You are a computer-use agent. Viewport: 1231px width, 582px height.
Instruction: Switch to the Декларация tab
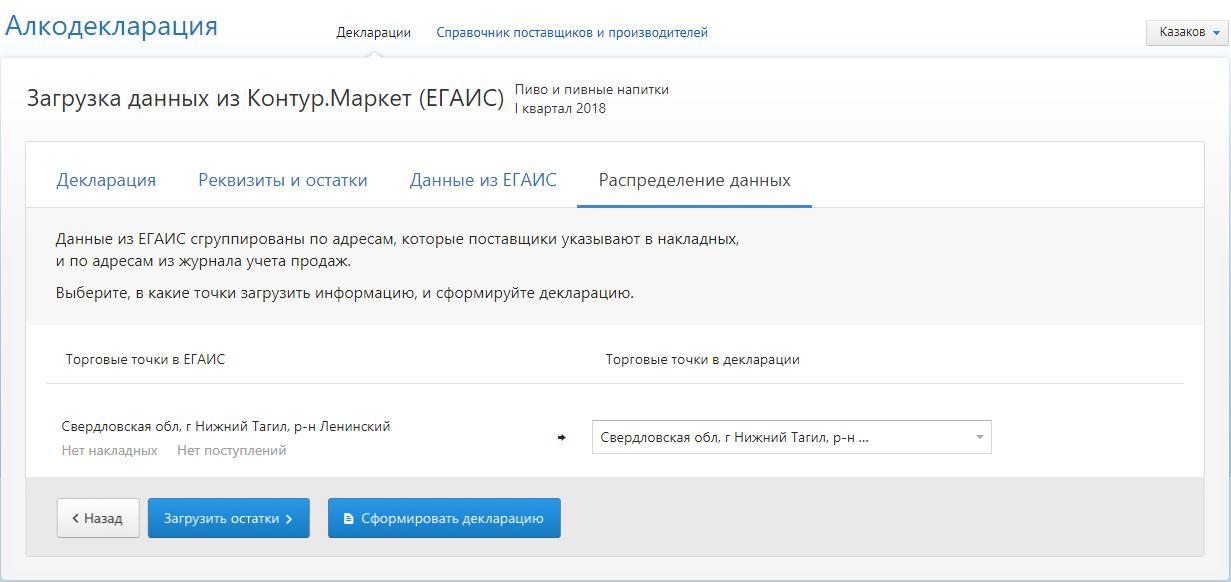[106, 180]
